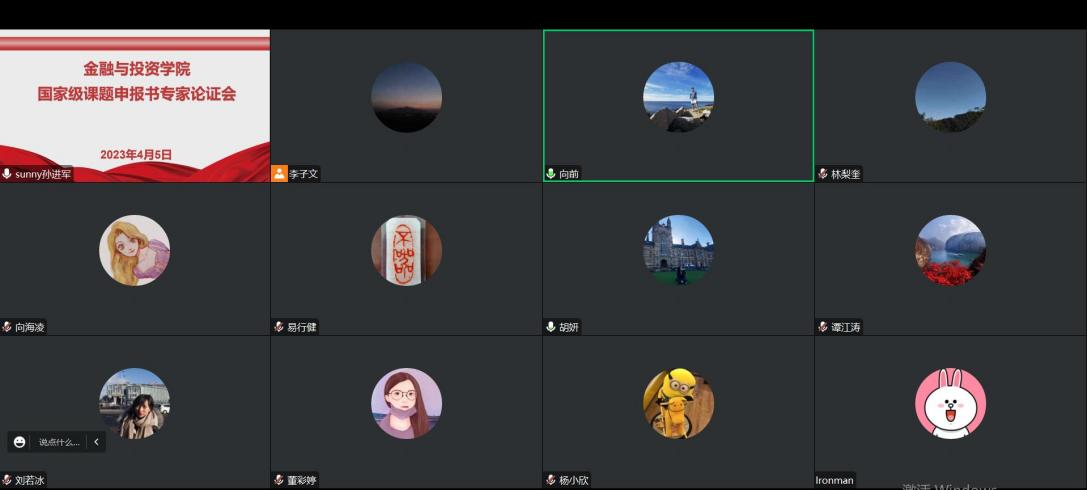Click the orange host icon beside 李子文

279,173
